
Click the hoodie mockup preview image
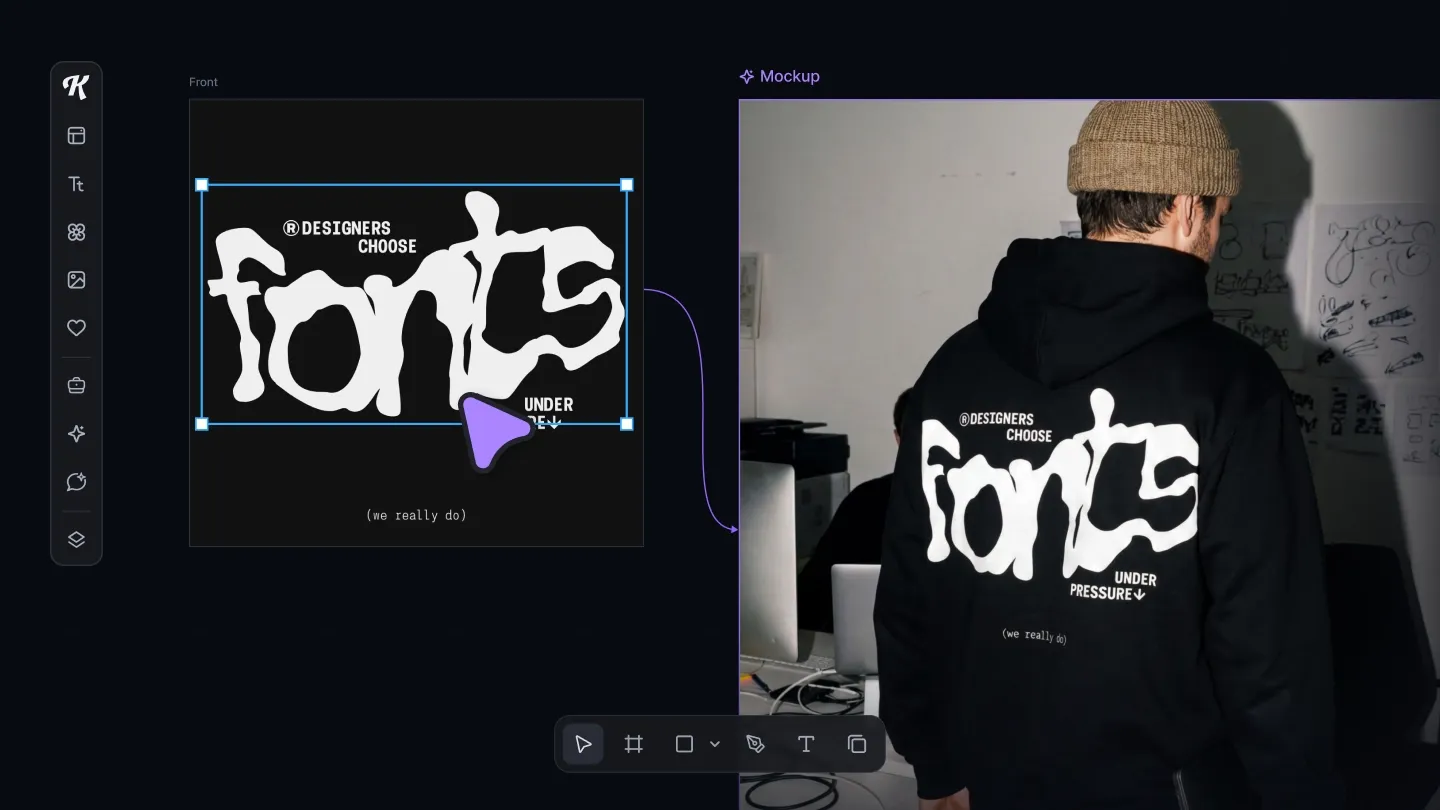pos(1089,454)
